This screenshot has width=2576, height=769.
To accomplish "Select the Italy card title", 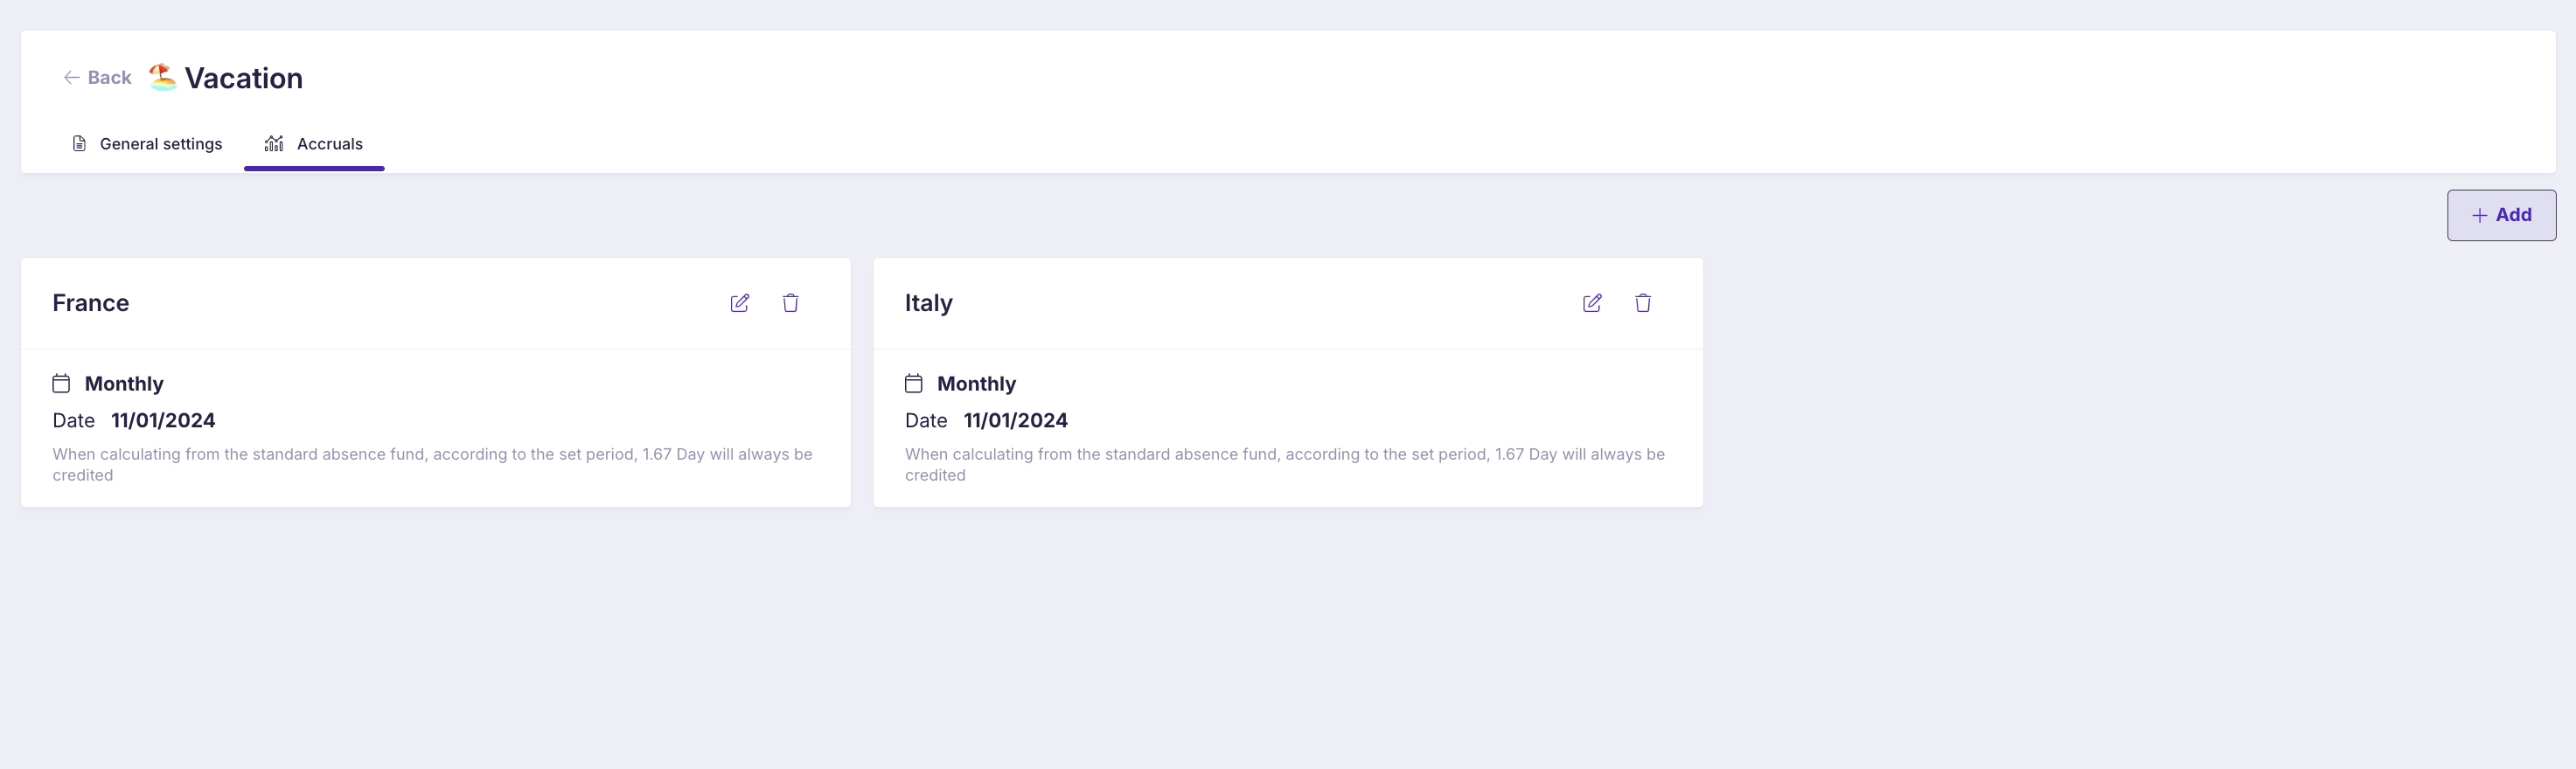I will tap(928, 303).
